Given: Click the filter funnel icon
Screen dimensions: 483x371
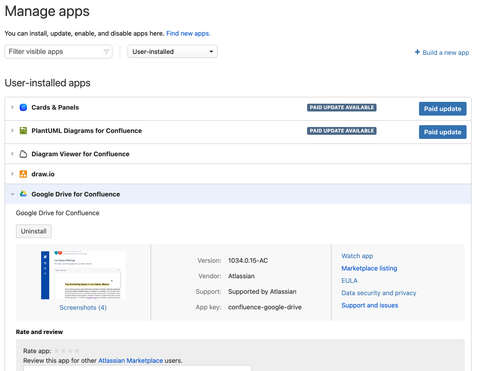Looking at the screenshot, I should [106, 52].
